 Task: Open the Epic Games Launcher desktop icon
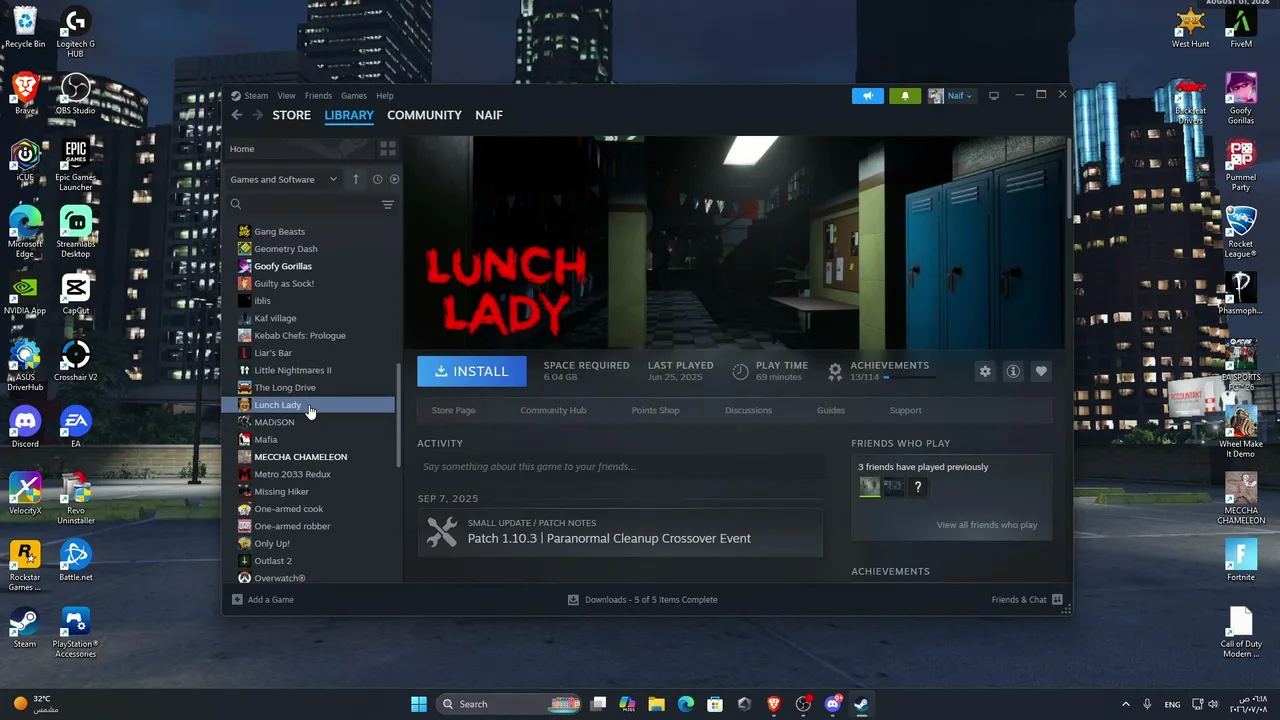[75, 165]
